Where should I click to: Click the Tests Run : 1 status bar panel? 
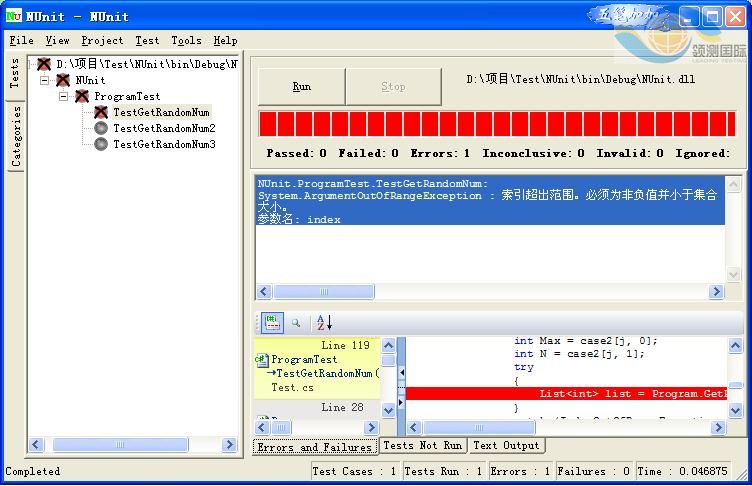(444, 471)
